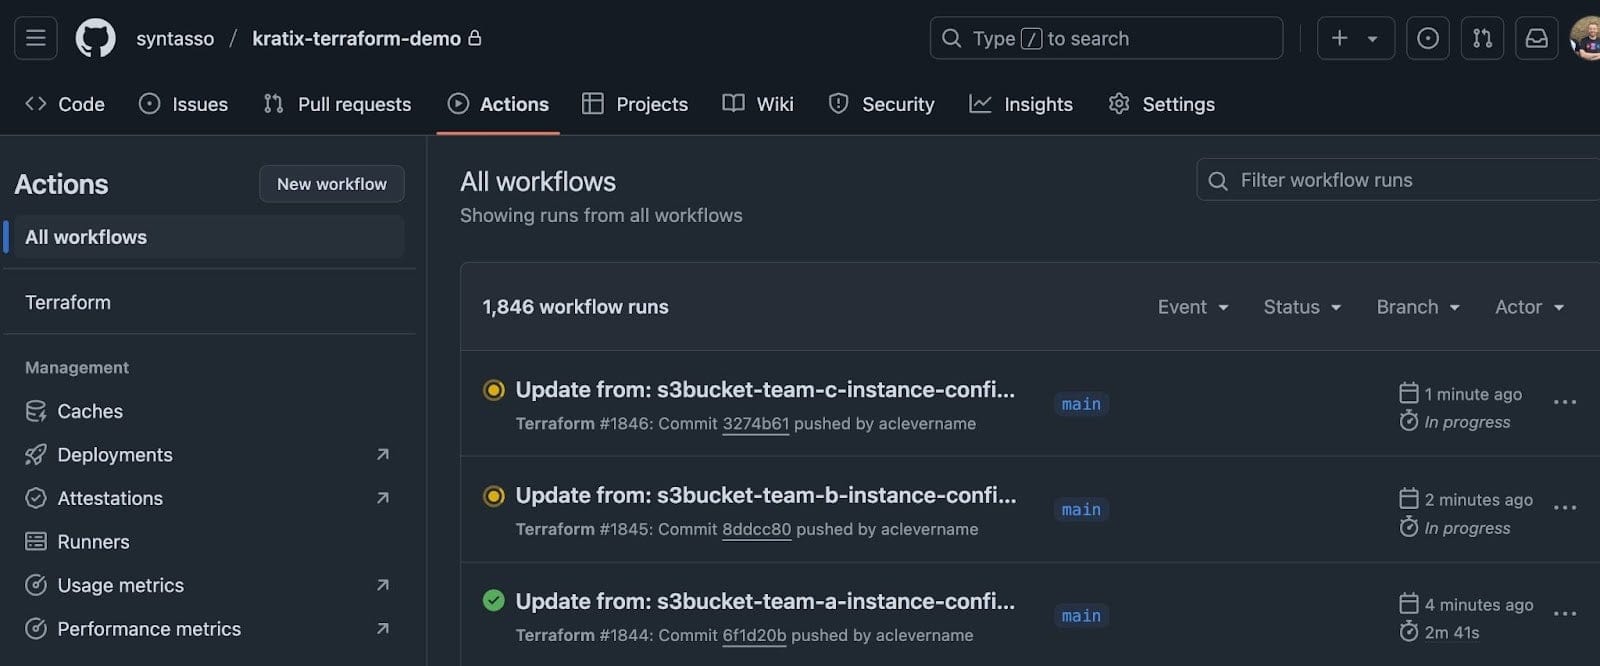This screenshot has height=666, width=1600.
Task: Switch to the Pull requests tab
Action: (337, 104)
